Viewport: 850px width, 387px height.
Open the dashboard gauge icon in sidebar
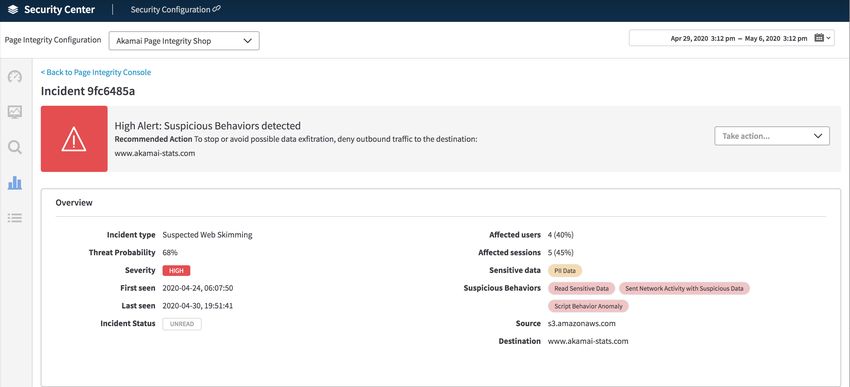(15, 76)
